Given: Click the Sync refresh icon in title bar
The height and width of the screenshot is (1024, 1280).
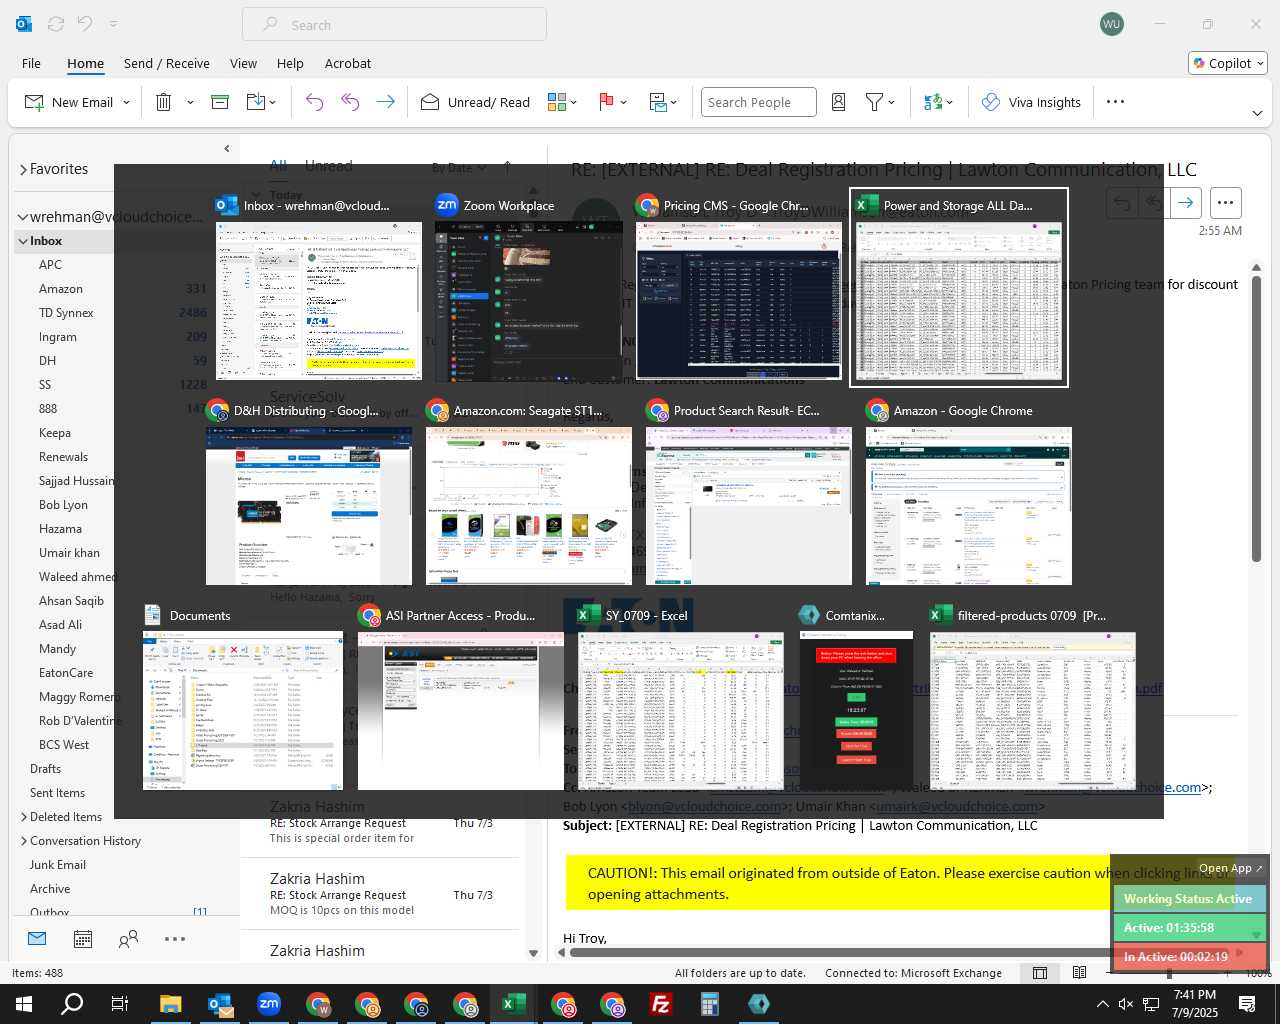Looking at the screenshot, I should click(56, 24).
